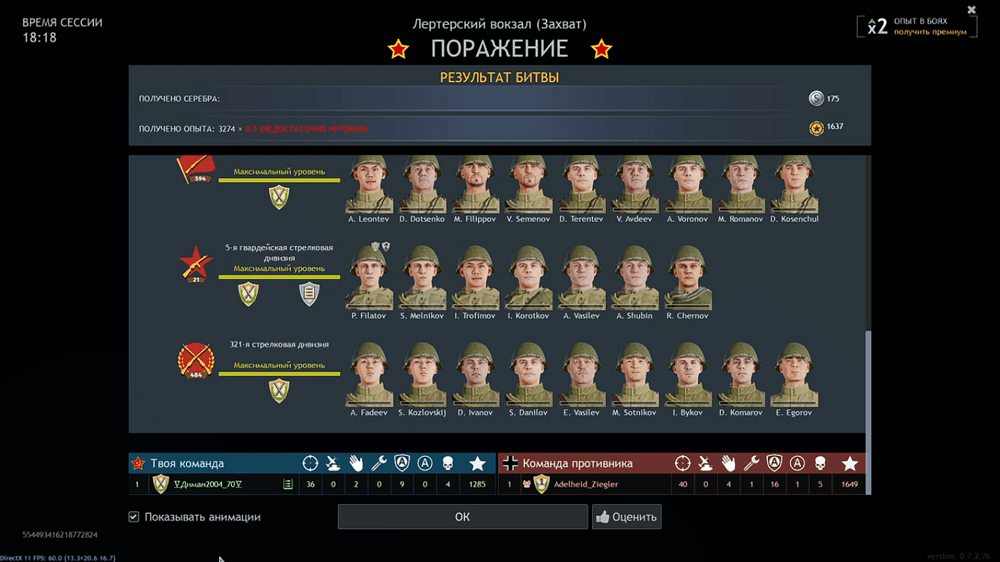The height and width of the screenshot is (562, 1000).
Task: Close the battle results with the X icon
Action: 971,10
